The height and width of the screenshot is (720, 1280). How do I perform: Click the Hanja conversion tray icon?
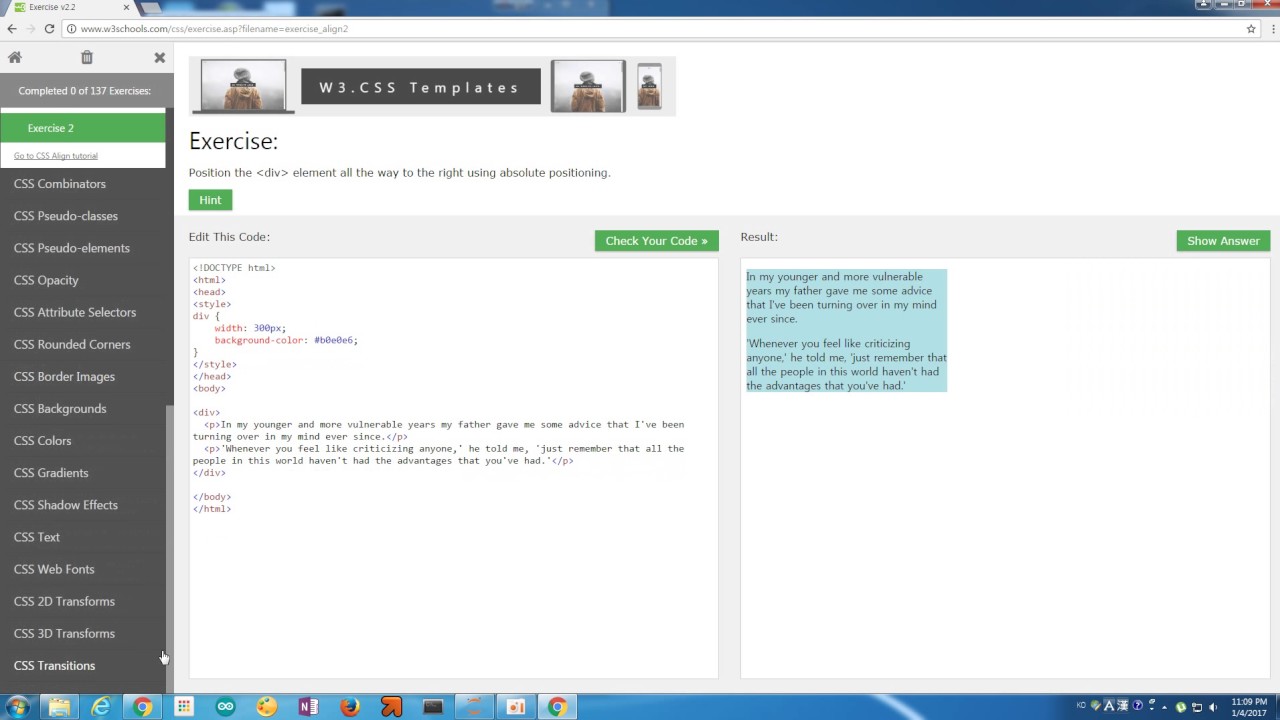pyautogui.click(x=1123, y=706)
